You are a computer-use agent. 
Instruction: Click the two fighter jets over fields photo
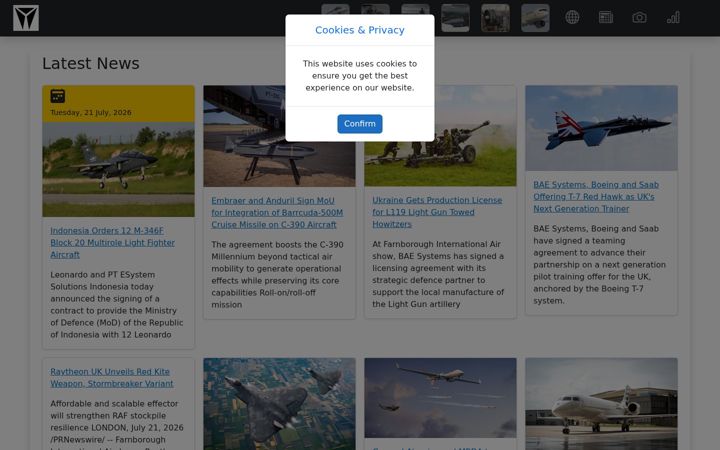279,404
